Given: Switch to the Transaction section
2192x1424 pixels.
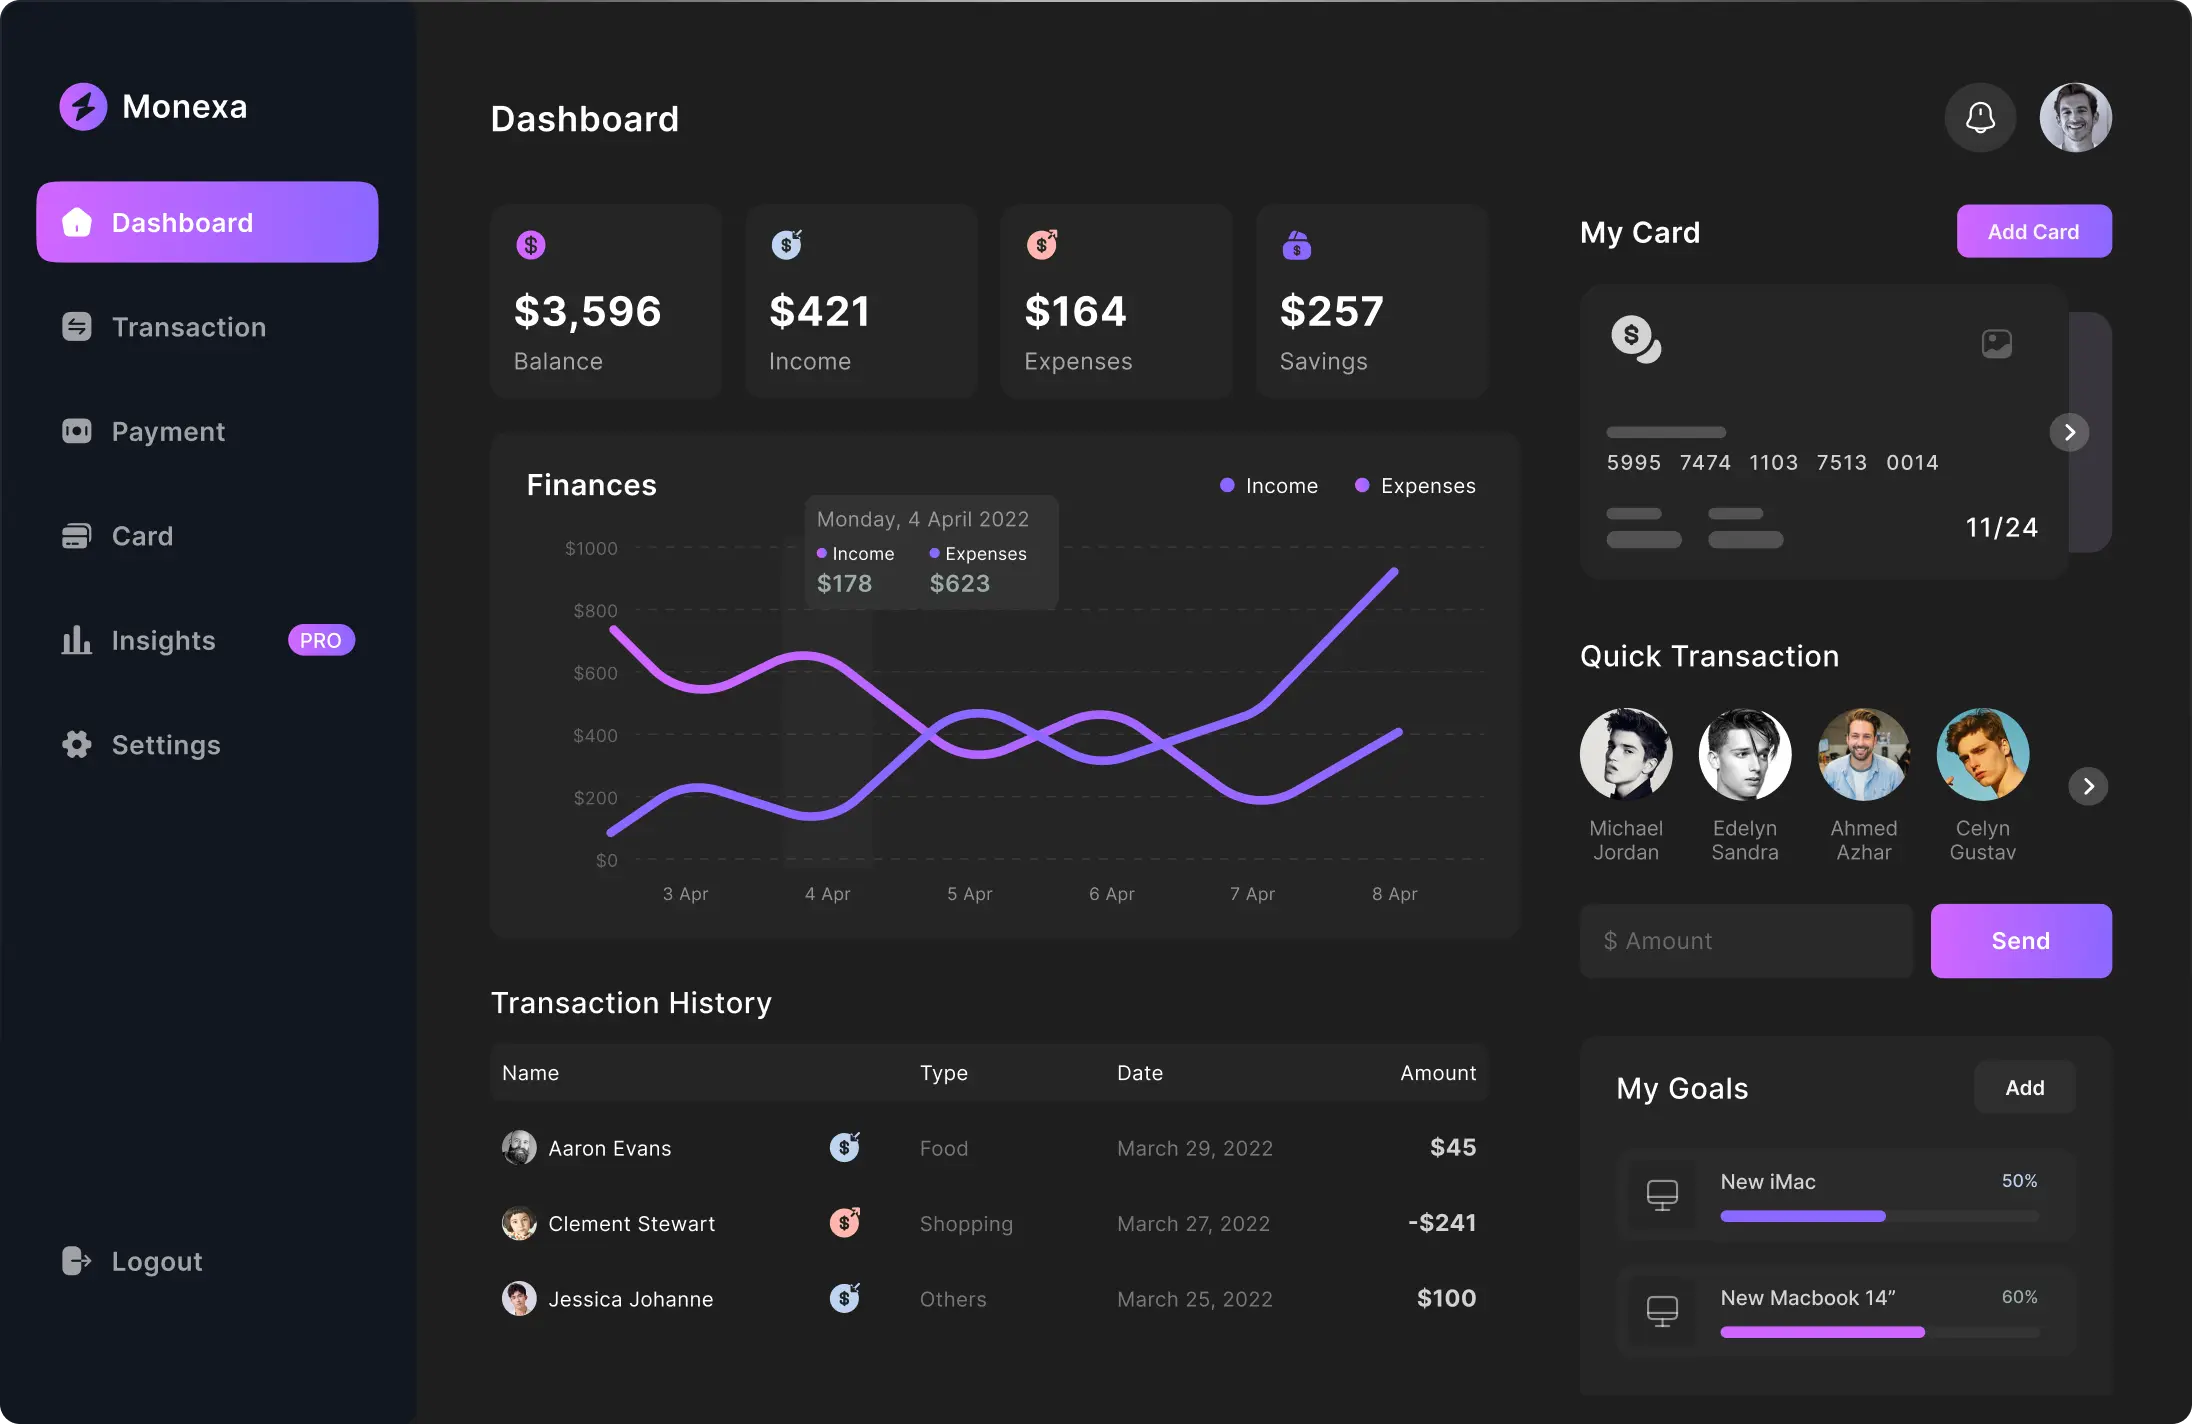Looking at the screenshot, I should [x=188, y=327].
